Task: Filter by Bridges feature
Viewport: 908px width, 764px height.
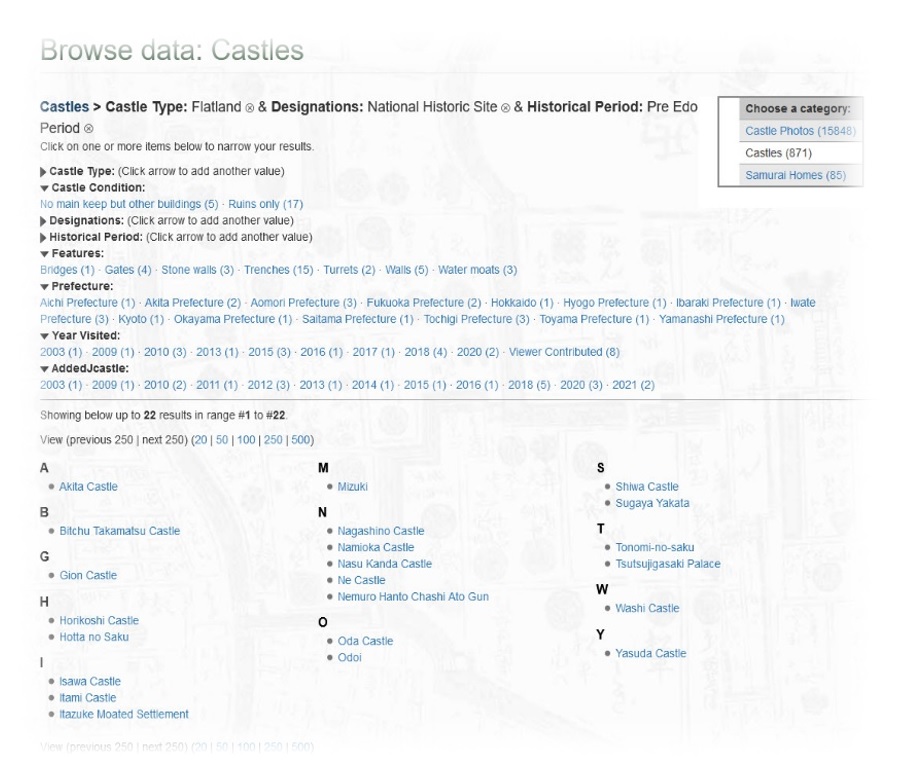Action: [x=67, y=270]
